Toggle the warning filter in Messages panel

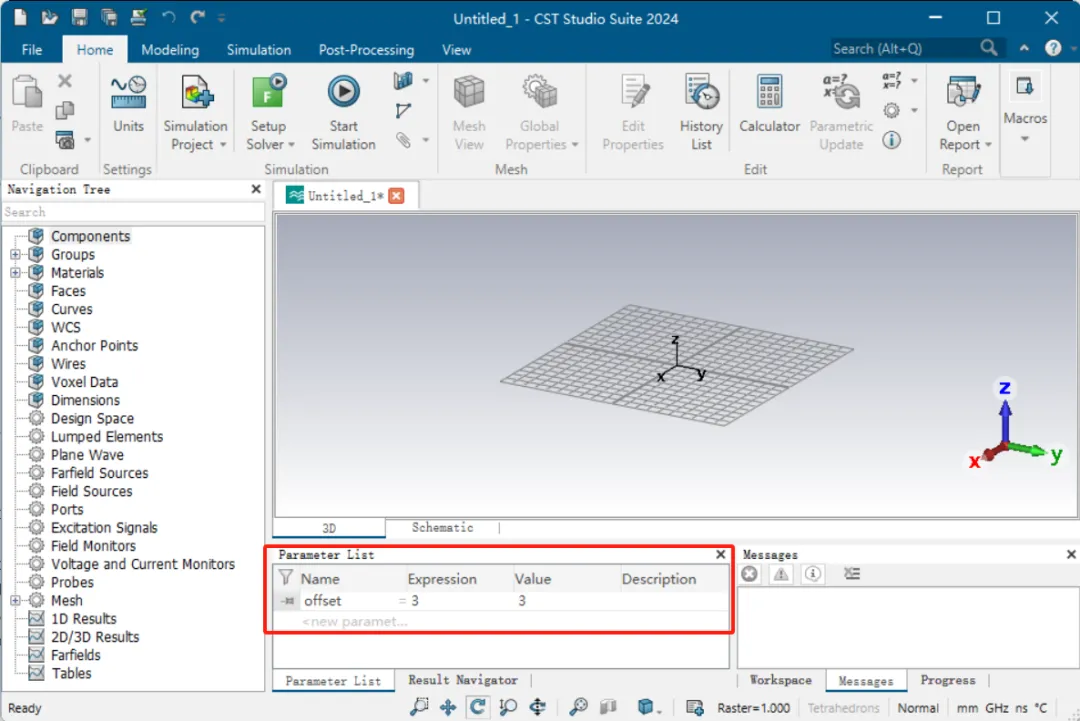781,574
